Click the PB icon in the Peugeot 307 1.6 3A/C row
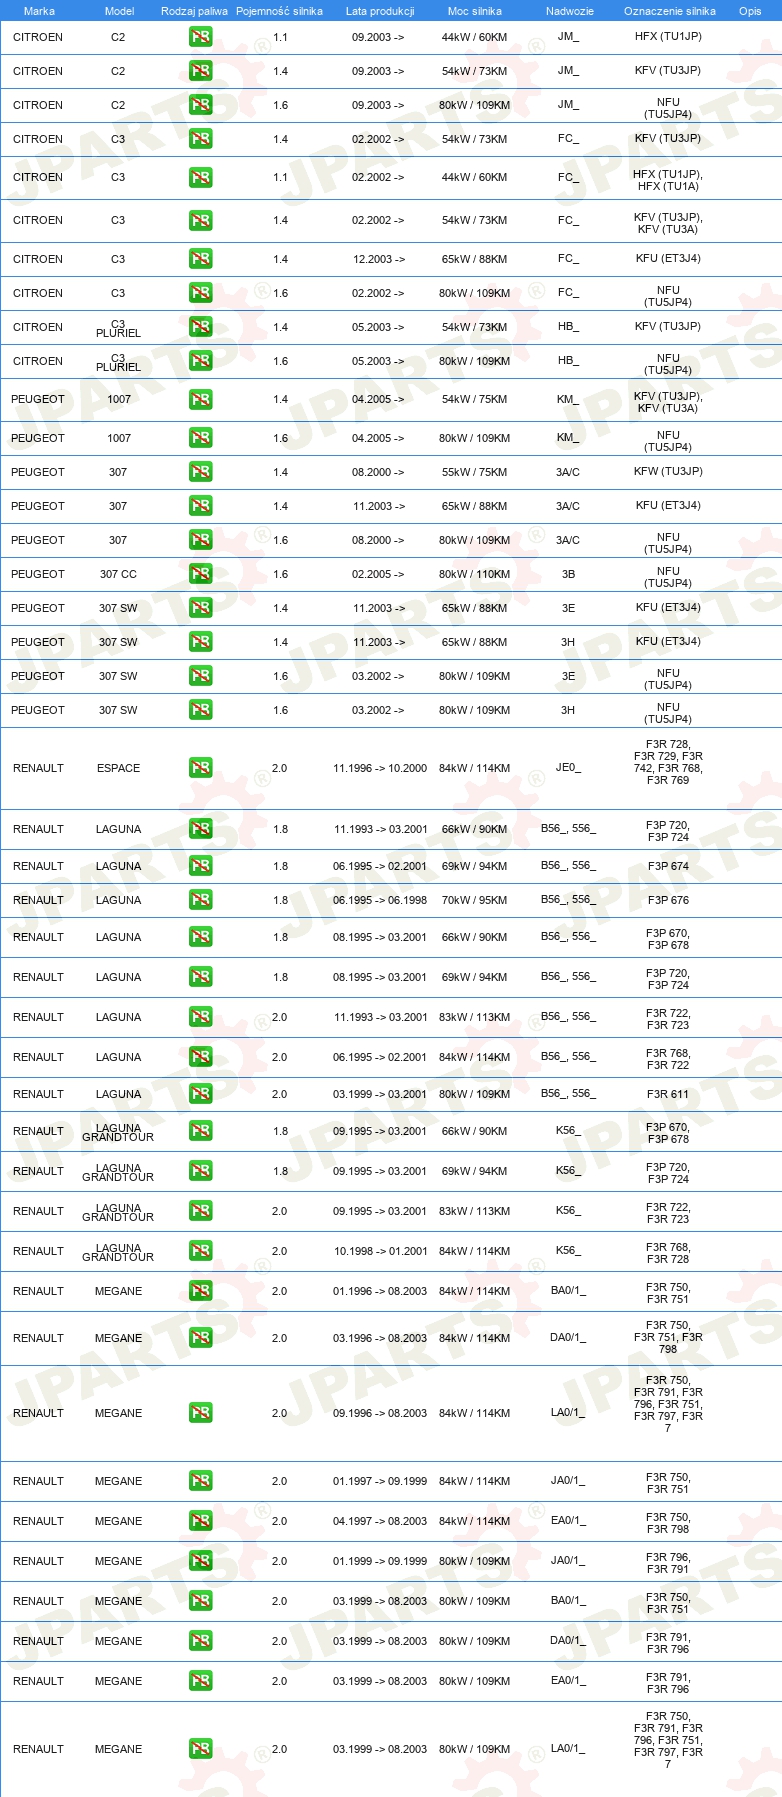782x1797 pixels. pyautogui.click(x=200, y=540)
